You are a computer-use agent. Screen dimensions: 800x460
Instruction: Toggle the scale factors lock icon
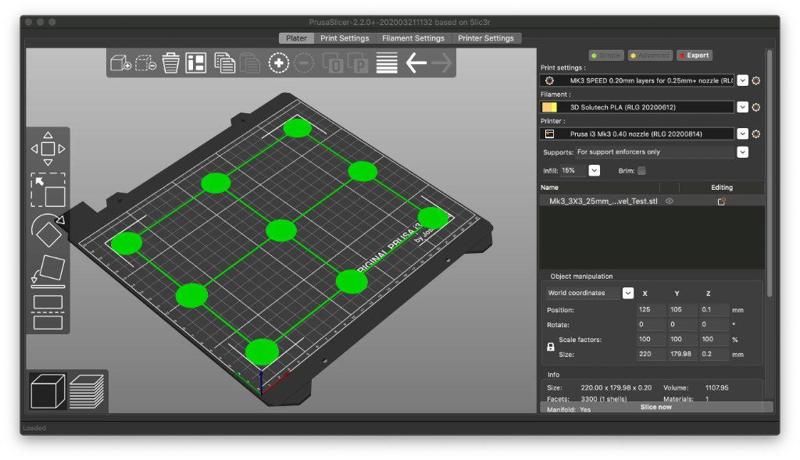tap(551, 347)
